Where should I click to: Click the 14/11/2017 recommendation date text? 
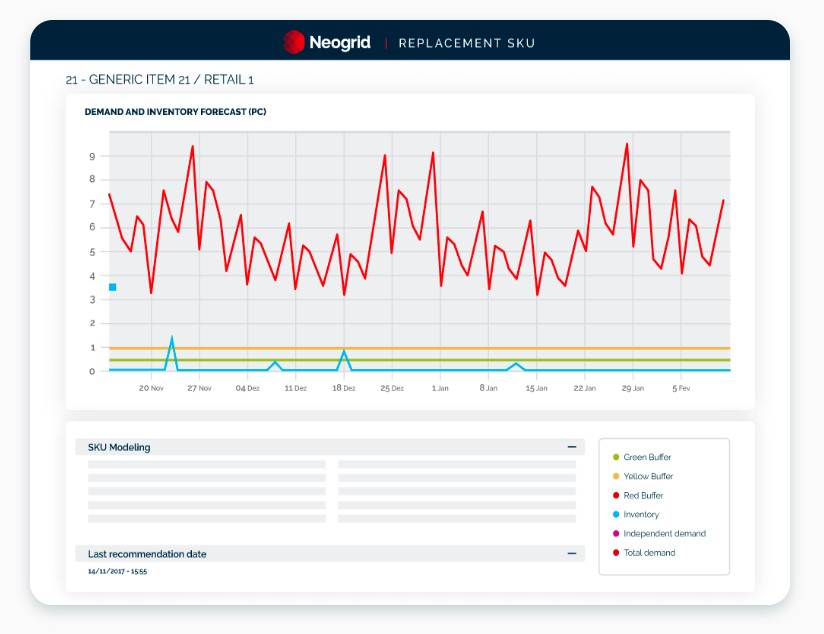coord(118,571)
